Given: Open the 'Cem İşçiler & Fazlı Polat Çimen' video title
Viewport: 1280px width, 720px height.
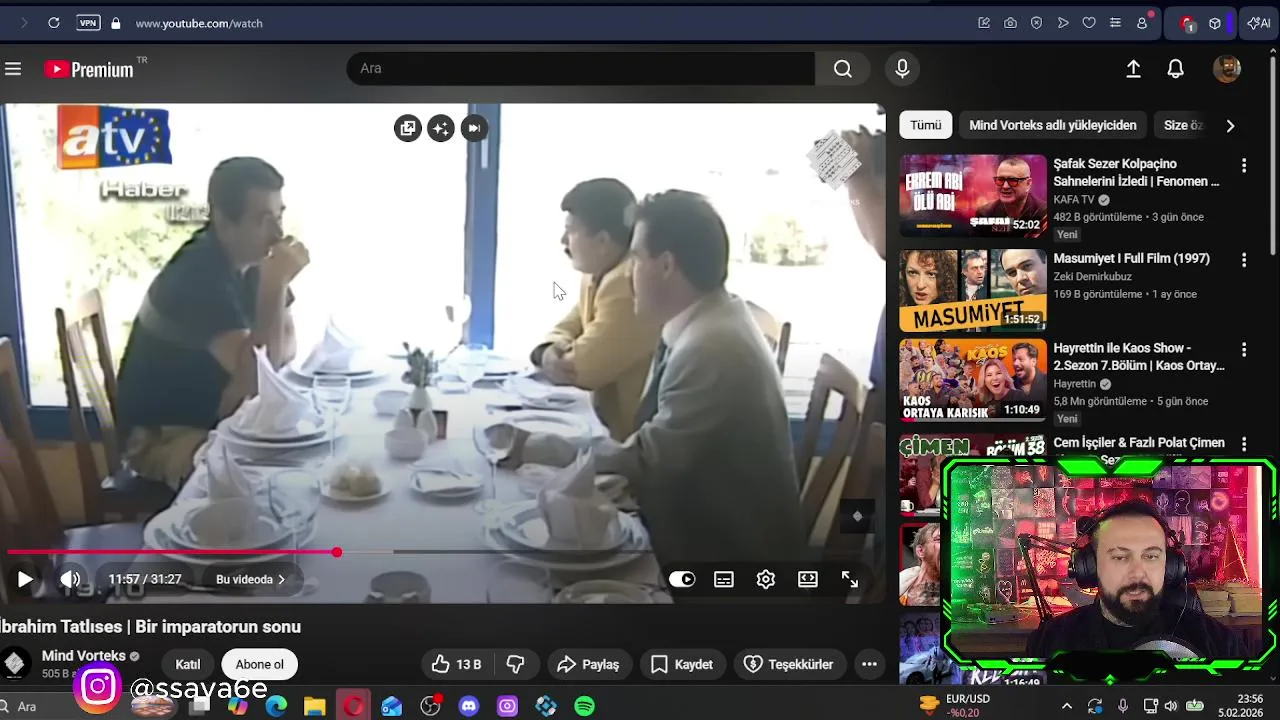Looking at the screenshot, I should click(1139, 443).
